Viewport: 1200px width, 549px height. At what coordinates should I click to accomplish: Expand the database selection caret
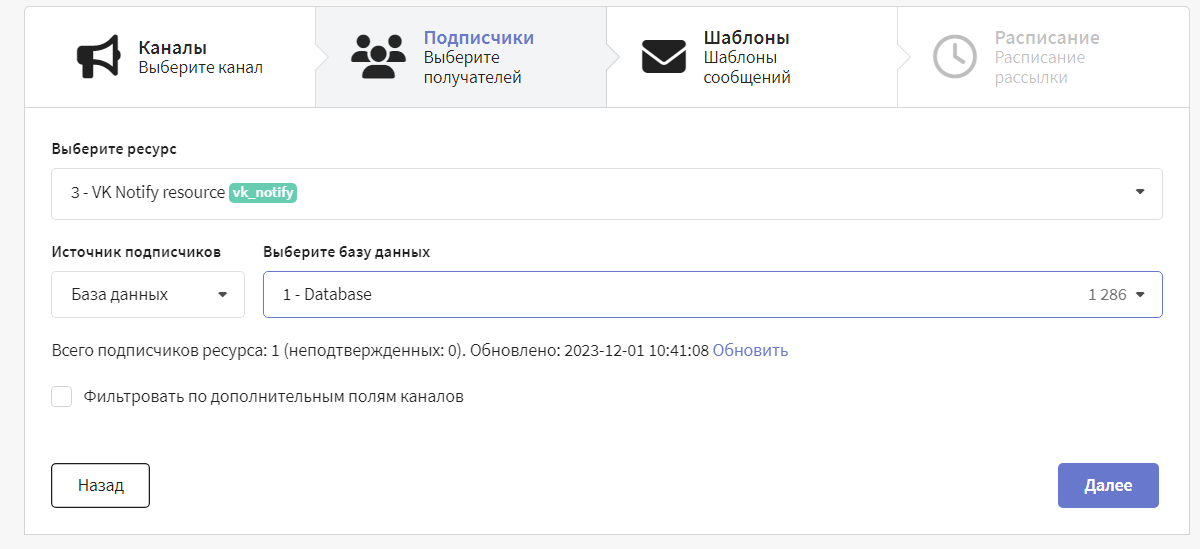pos(1140,295)
